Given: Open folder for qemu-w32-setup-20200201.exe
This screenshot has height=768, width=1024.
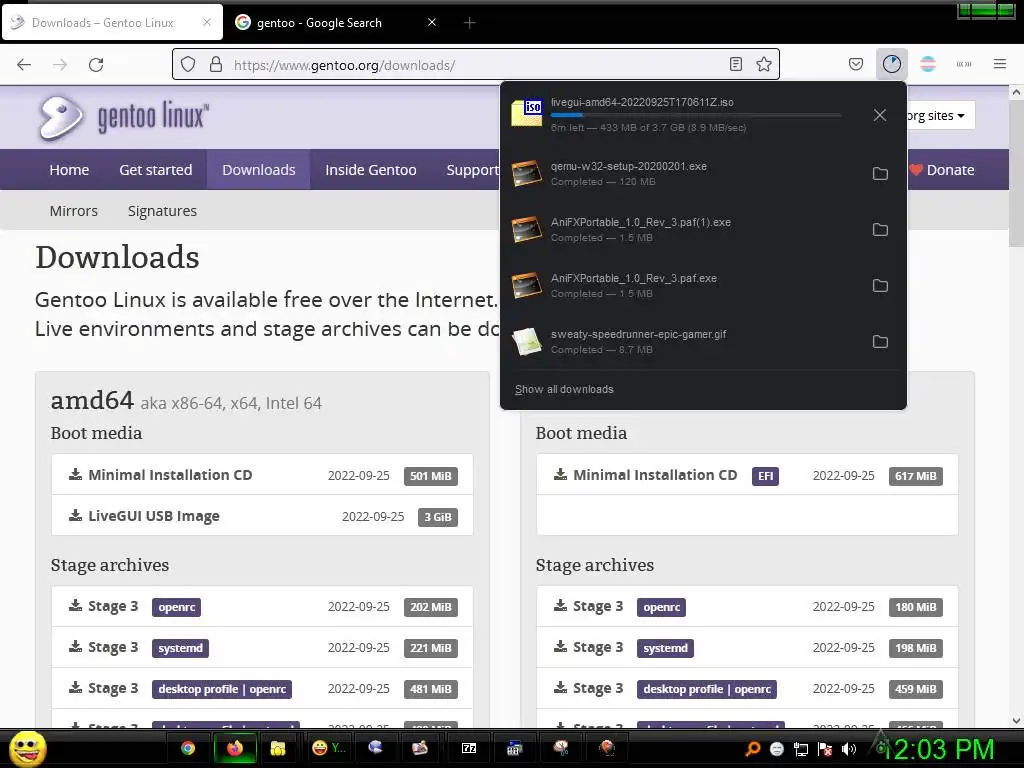Looking at the screenshot, I should (x=880, y=174).
